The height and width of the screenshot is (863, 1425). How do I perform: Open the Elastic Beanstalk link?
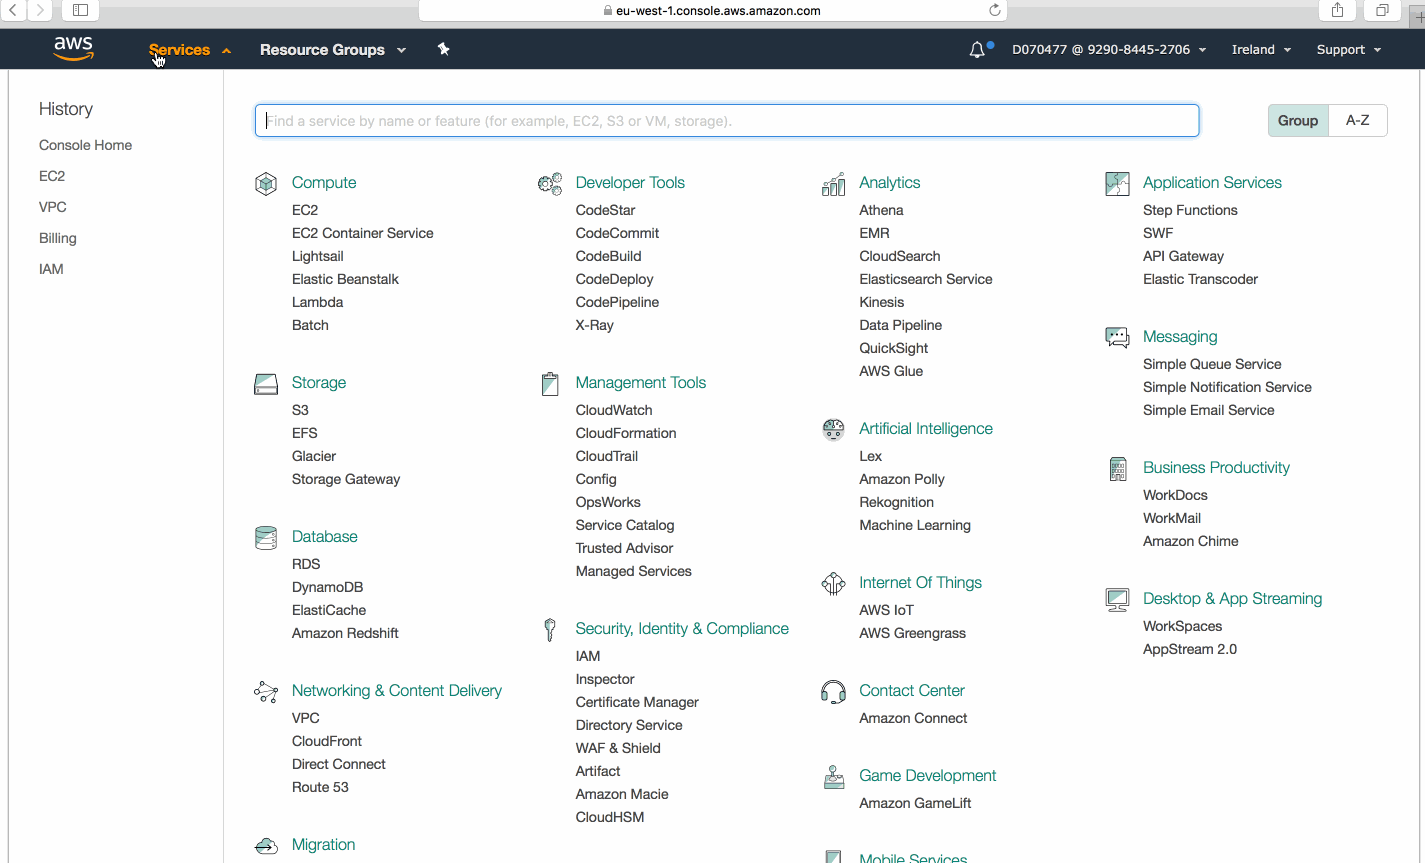coord(345,279)
